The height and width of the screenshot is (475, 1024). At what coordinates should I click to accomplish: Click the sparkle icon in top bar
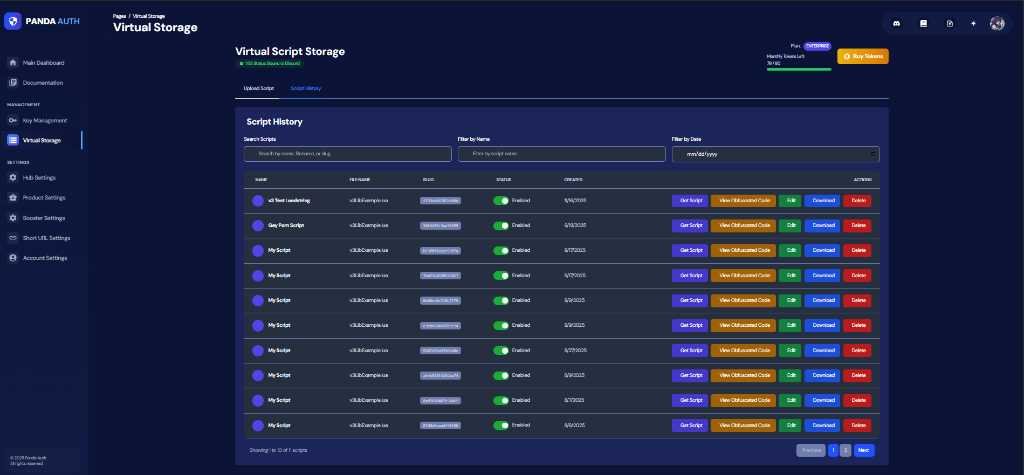pos(973,23)
